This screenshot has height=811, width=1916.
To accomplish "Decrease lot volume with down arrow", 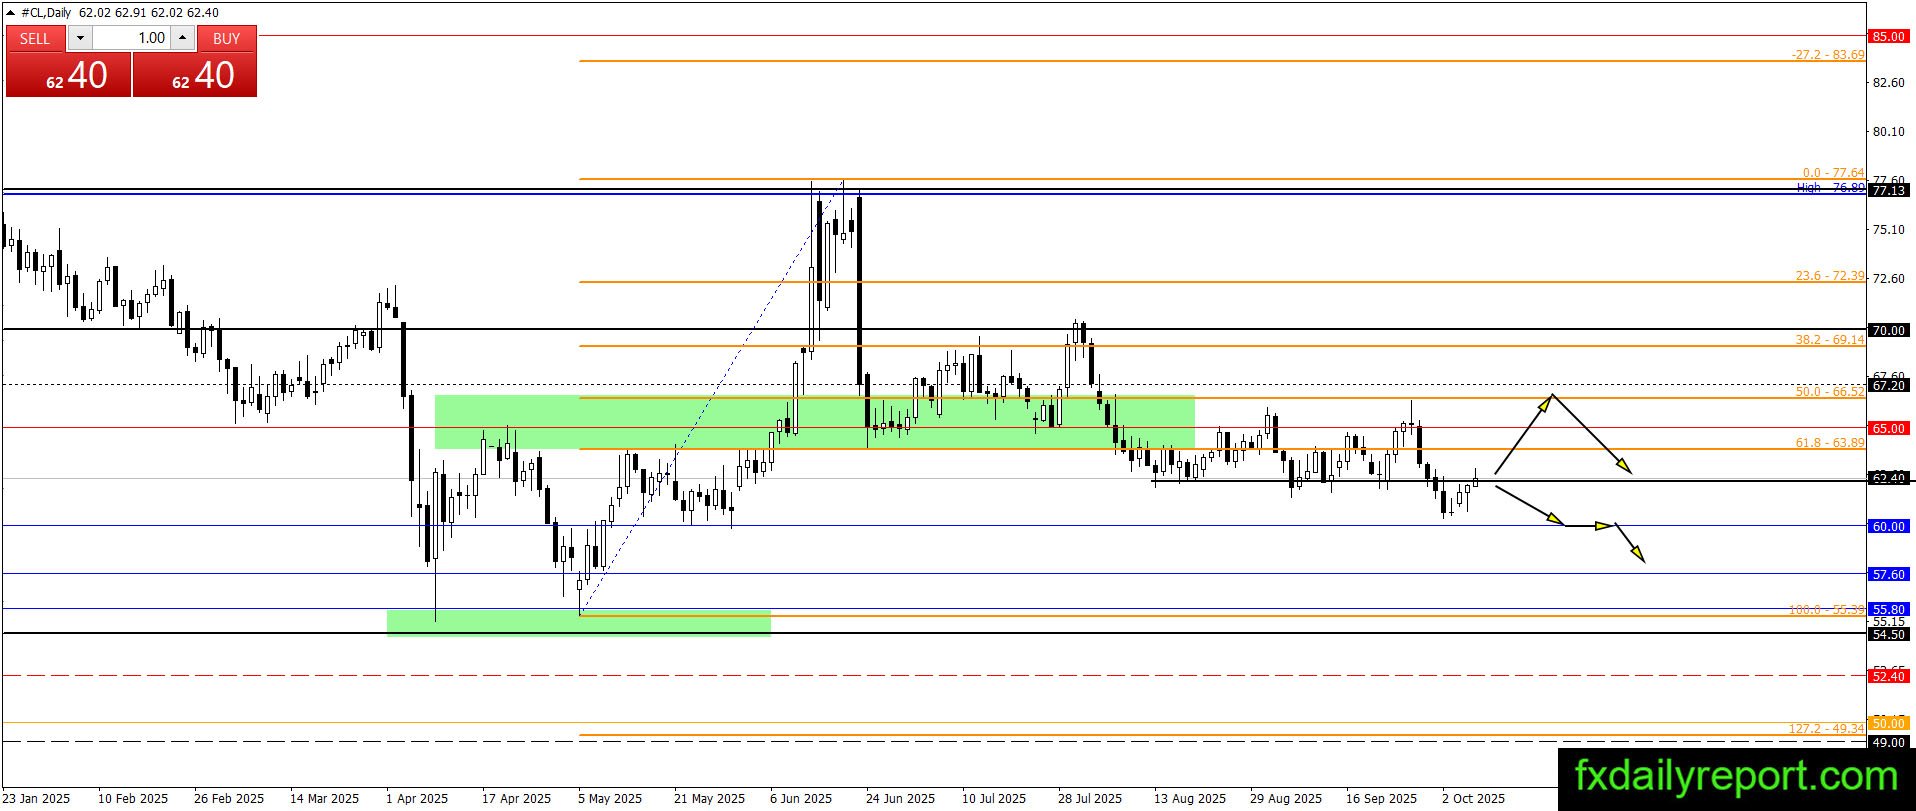I will 81,38.
